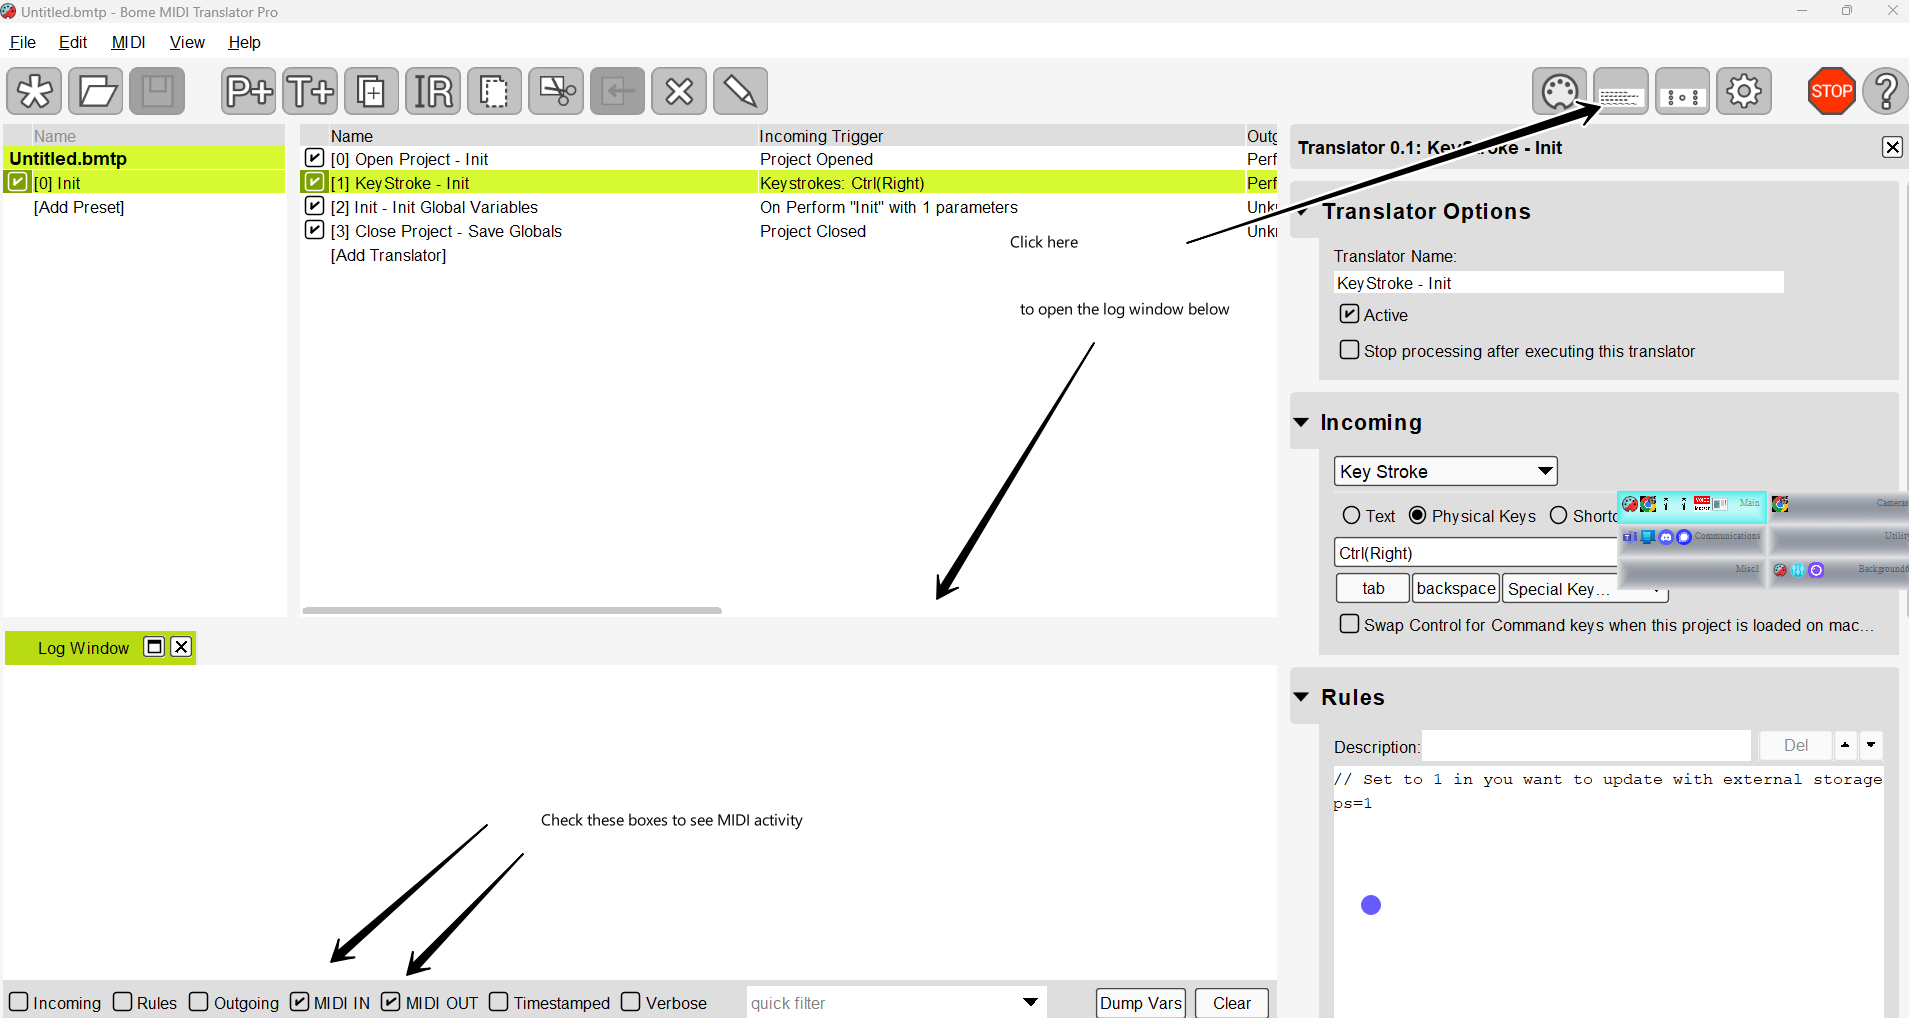This screenshot has height=1018, width=1909.
Task: Show the log window via keyboard-like icon
Action: pos(1621,91)
